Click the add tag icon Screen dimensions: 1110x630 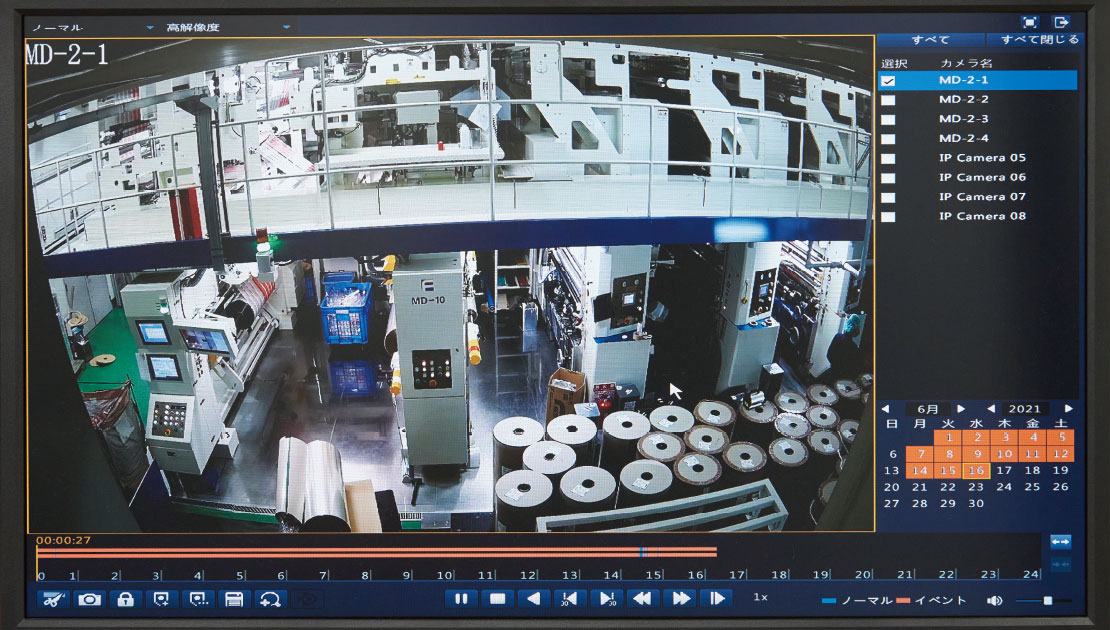click(161, 599)
